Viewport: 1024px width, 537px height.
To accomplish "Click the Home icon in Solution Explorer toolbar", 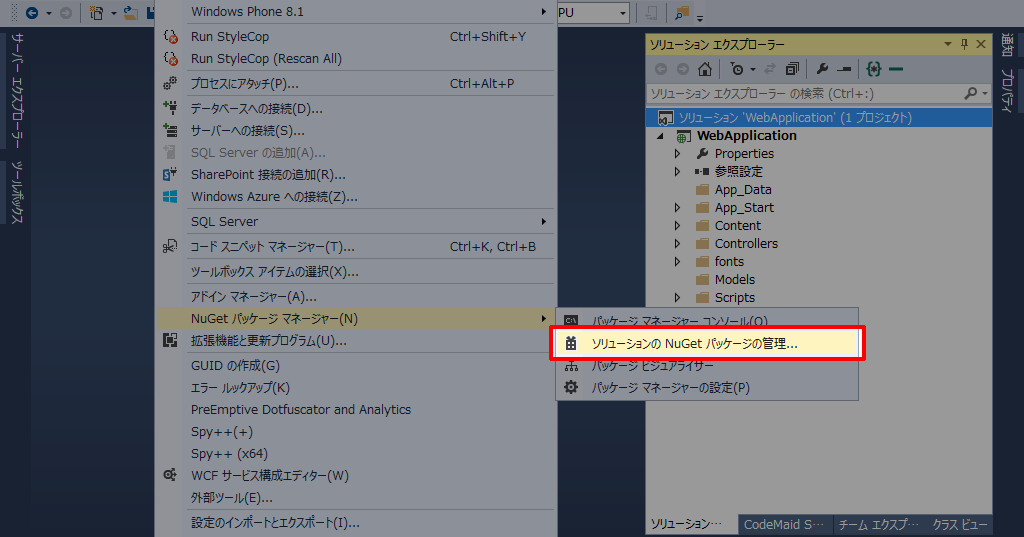I will pos(705,69).
